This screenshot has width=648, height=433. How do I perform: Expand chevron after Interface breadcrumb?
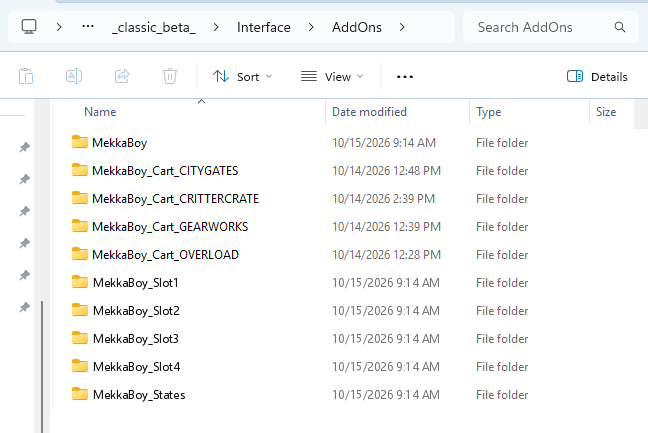(311, 27)
